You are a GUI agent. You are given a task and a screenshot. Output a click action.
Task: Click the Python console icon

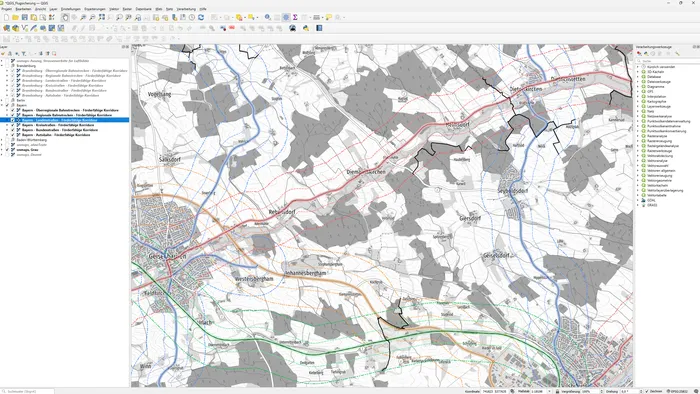(306, 28)
